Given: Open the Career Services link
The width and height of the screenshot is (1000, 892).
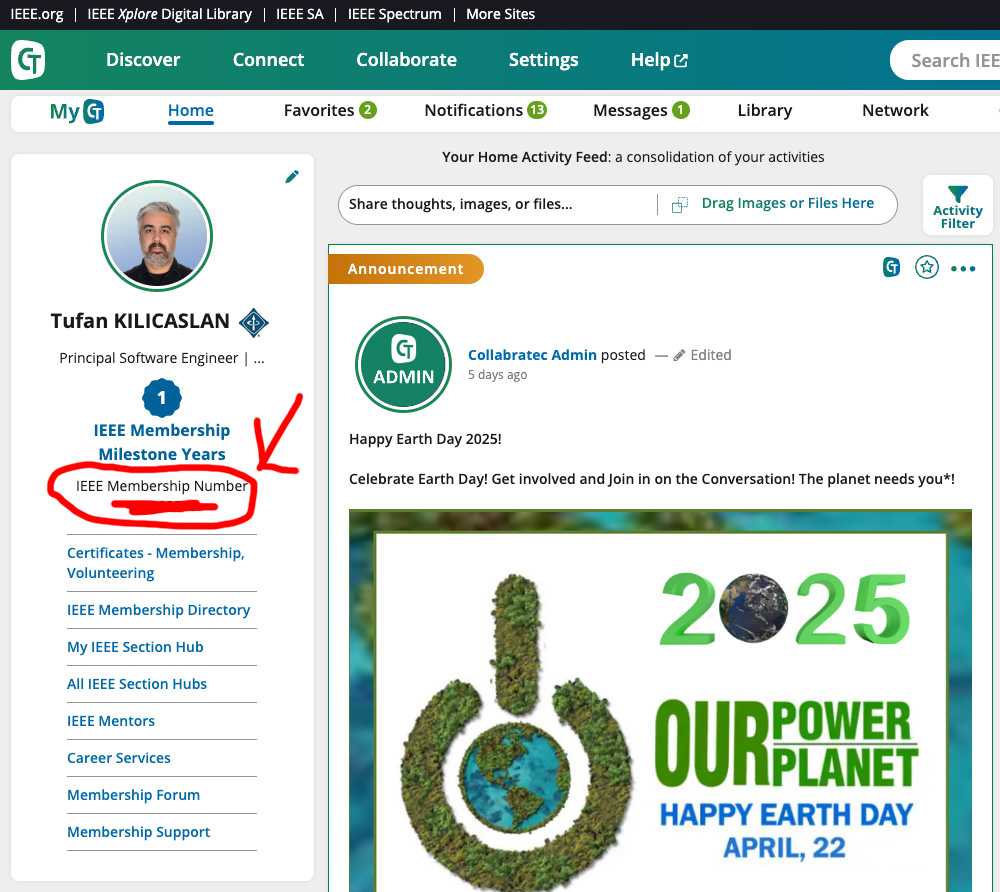Looking at the screenshot, I should pyautogui.click(x=119, y=758).
